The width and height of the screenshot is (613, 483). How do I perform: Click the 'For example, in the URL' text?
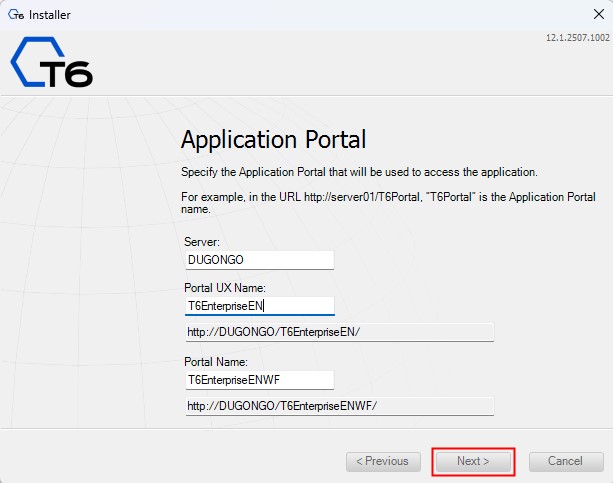388,203
